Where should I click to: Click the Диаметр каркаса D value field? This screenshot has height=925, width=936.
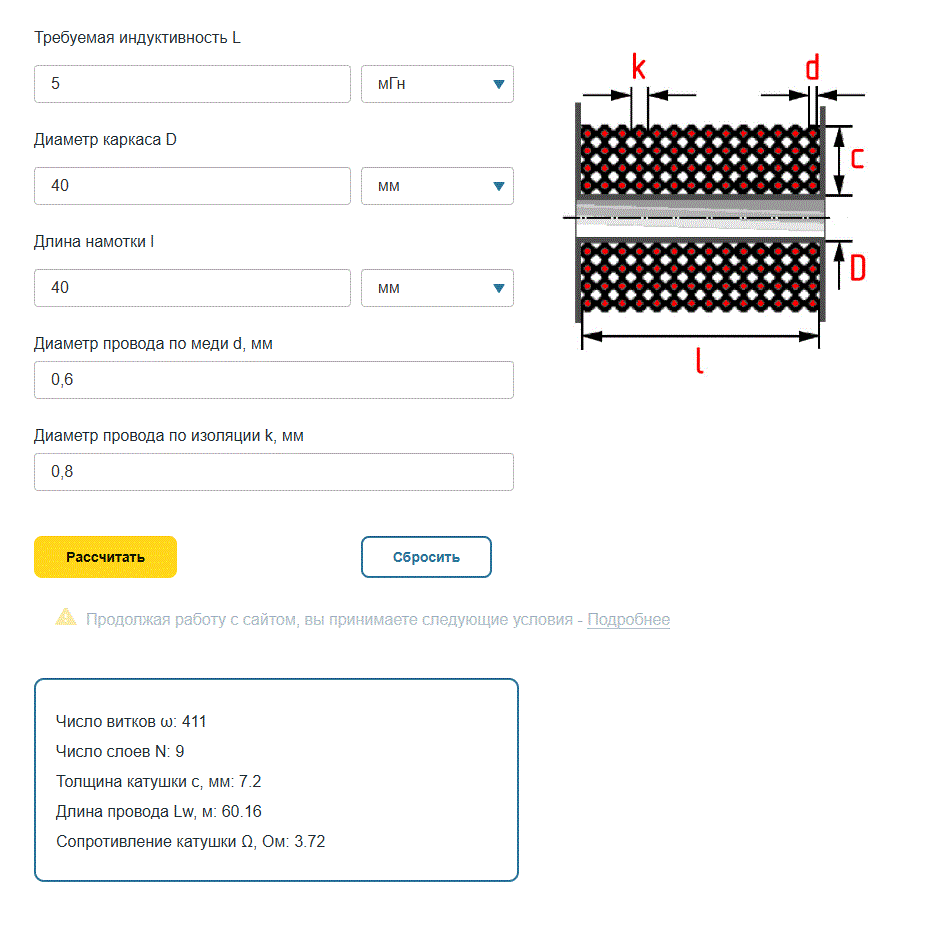point(192,187)
